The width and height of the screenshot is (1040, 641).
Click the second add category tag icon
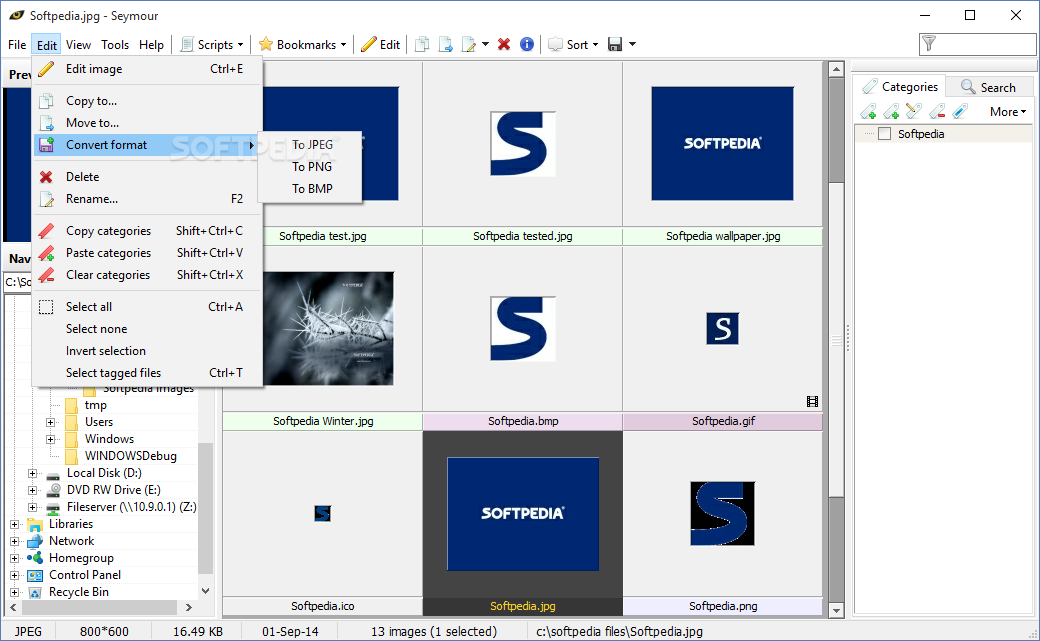pos(891,111)
